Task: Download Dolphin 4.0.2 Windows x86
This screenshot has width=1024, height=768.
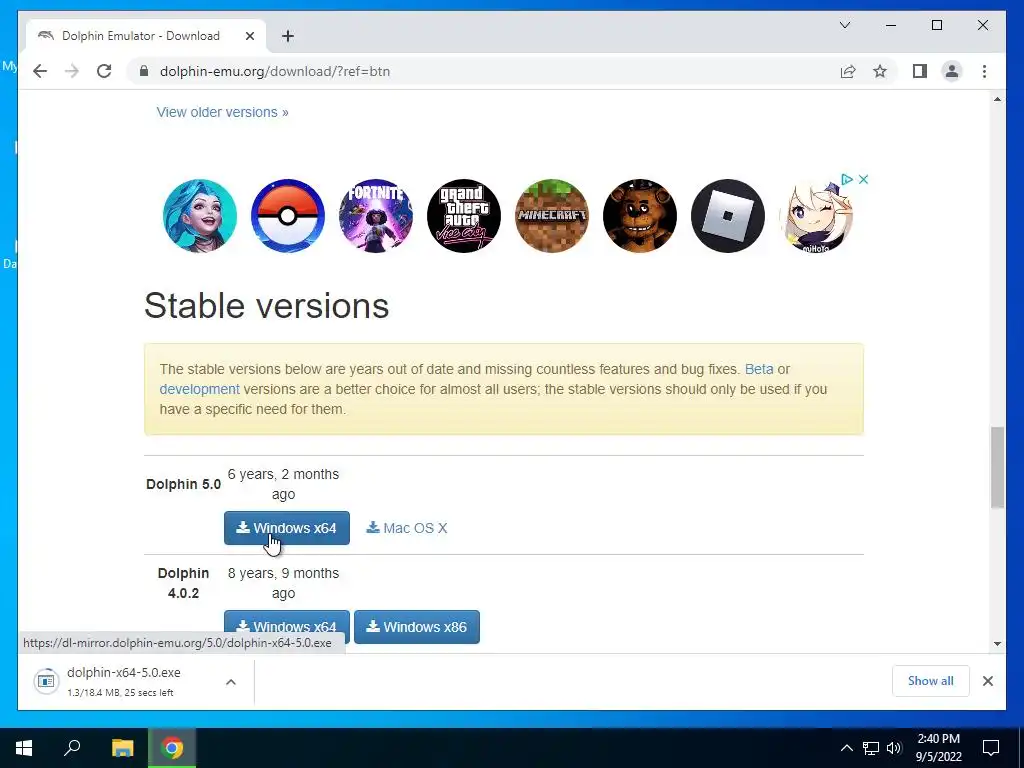Action: 417,626
